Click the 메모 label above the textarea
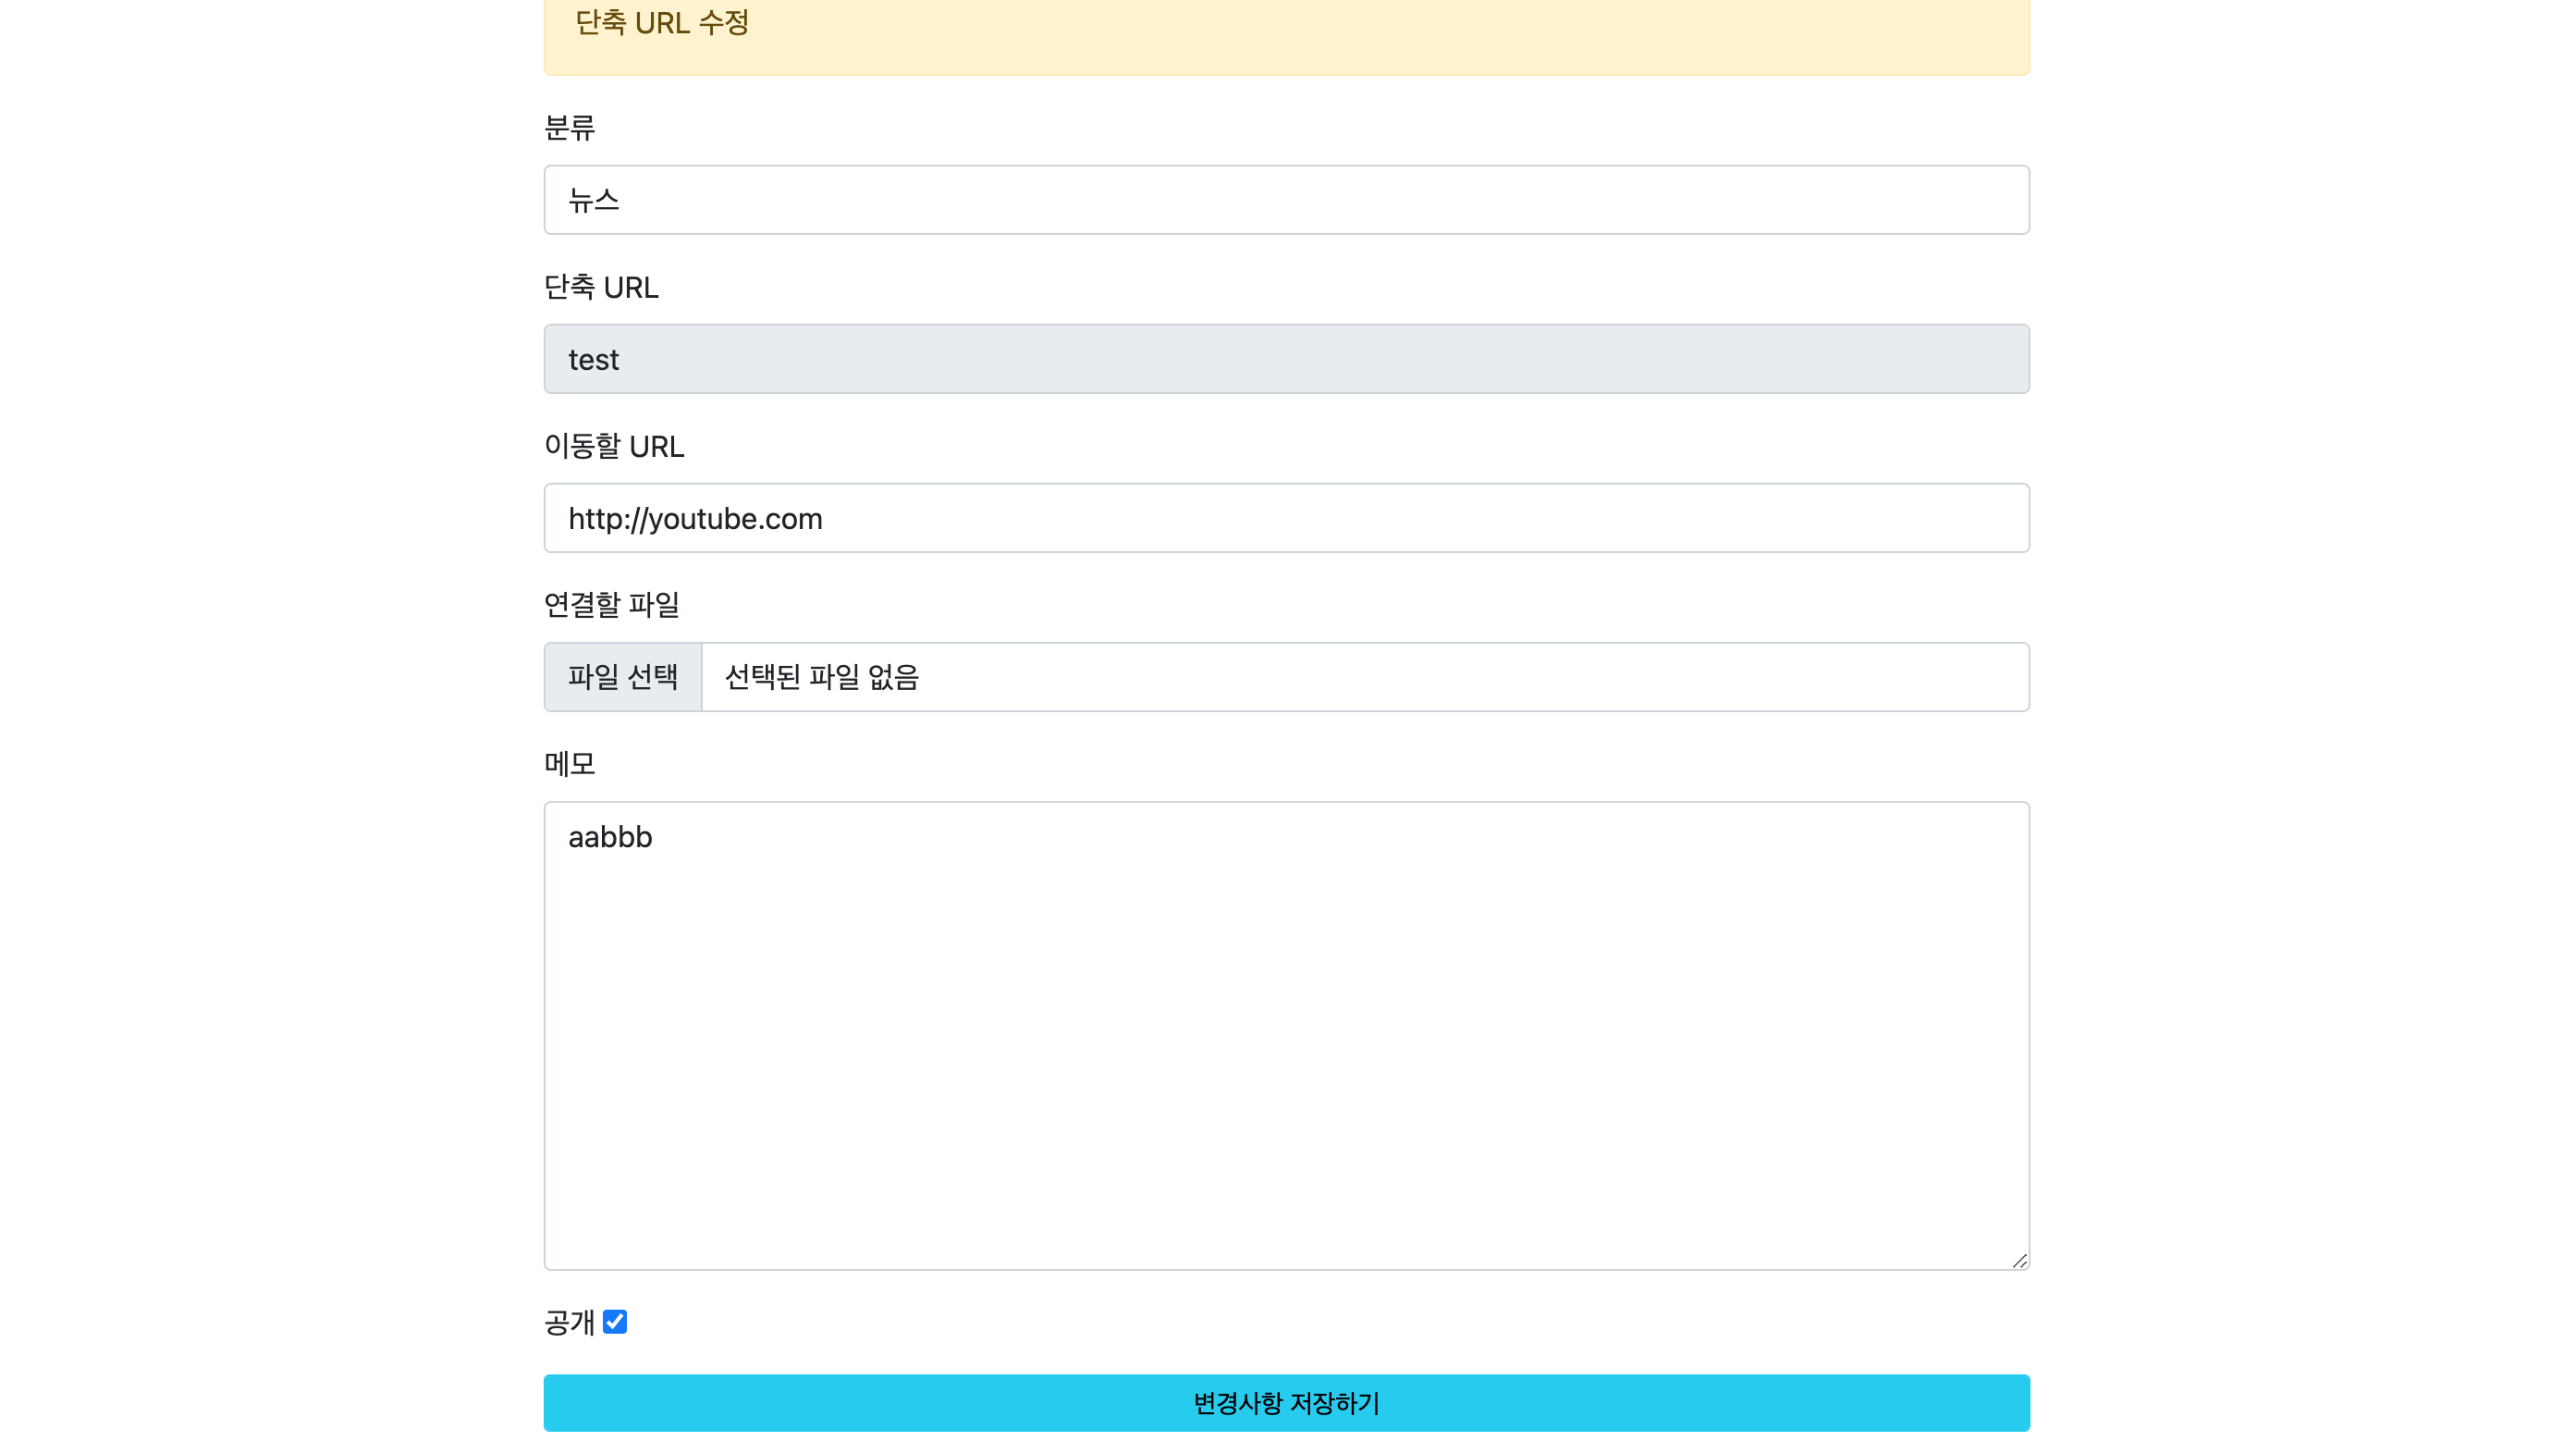The image size is (2576, 1441). (570, 764)
